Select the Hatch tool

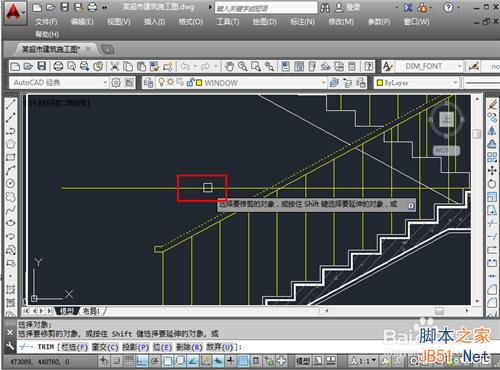(10, 289)
